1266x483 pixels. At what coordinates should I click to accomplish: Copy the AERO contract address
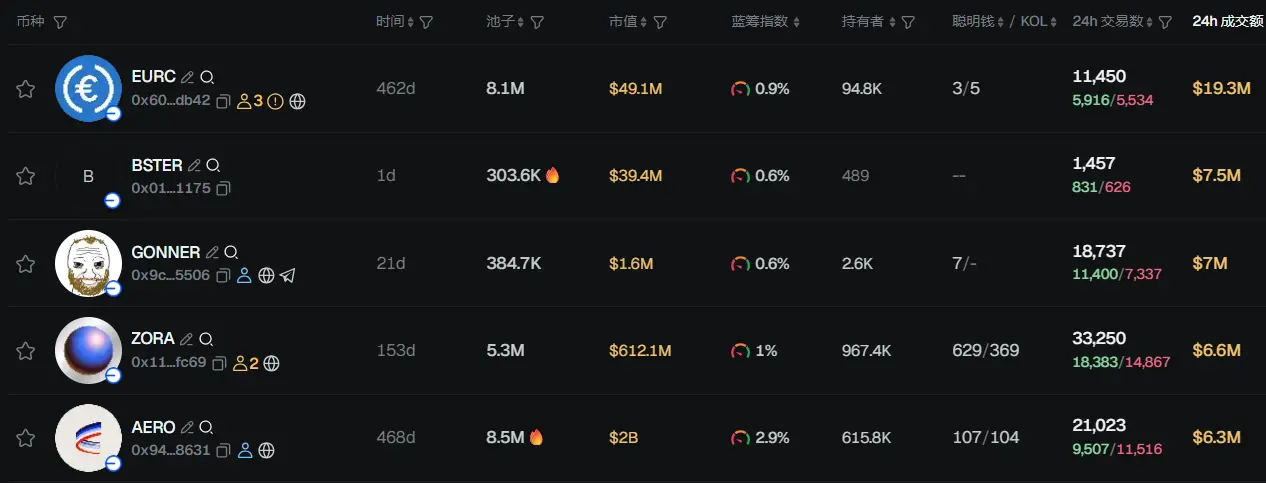[223, 450]
